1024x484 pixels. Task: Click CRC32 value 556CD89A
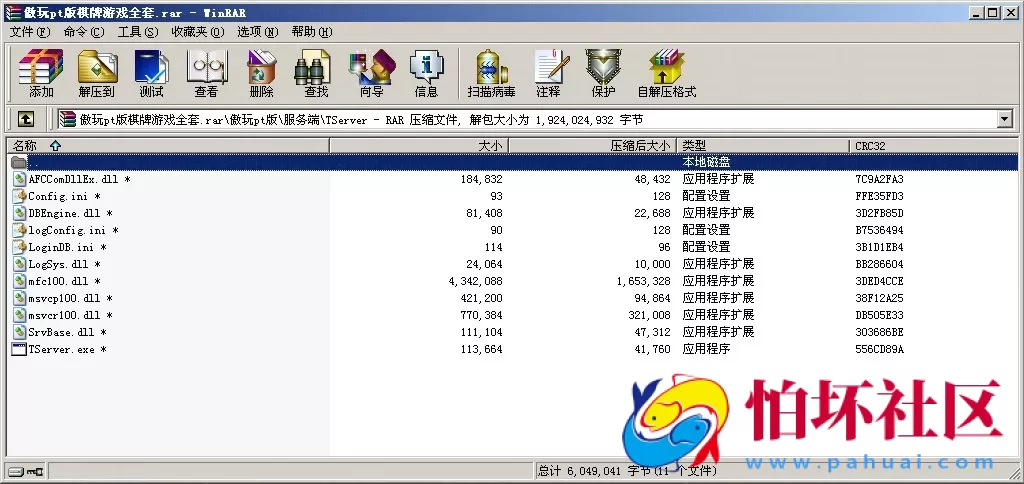click(879, 349)
